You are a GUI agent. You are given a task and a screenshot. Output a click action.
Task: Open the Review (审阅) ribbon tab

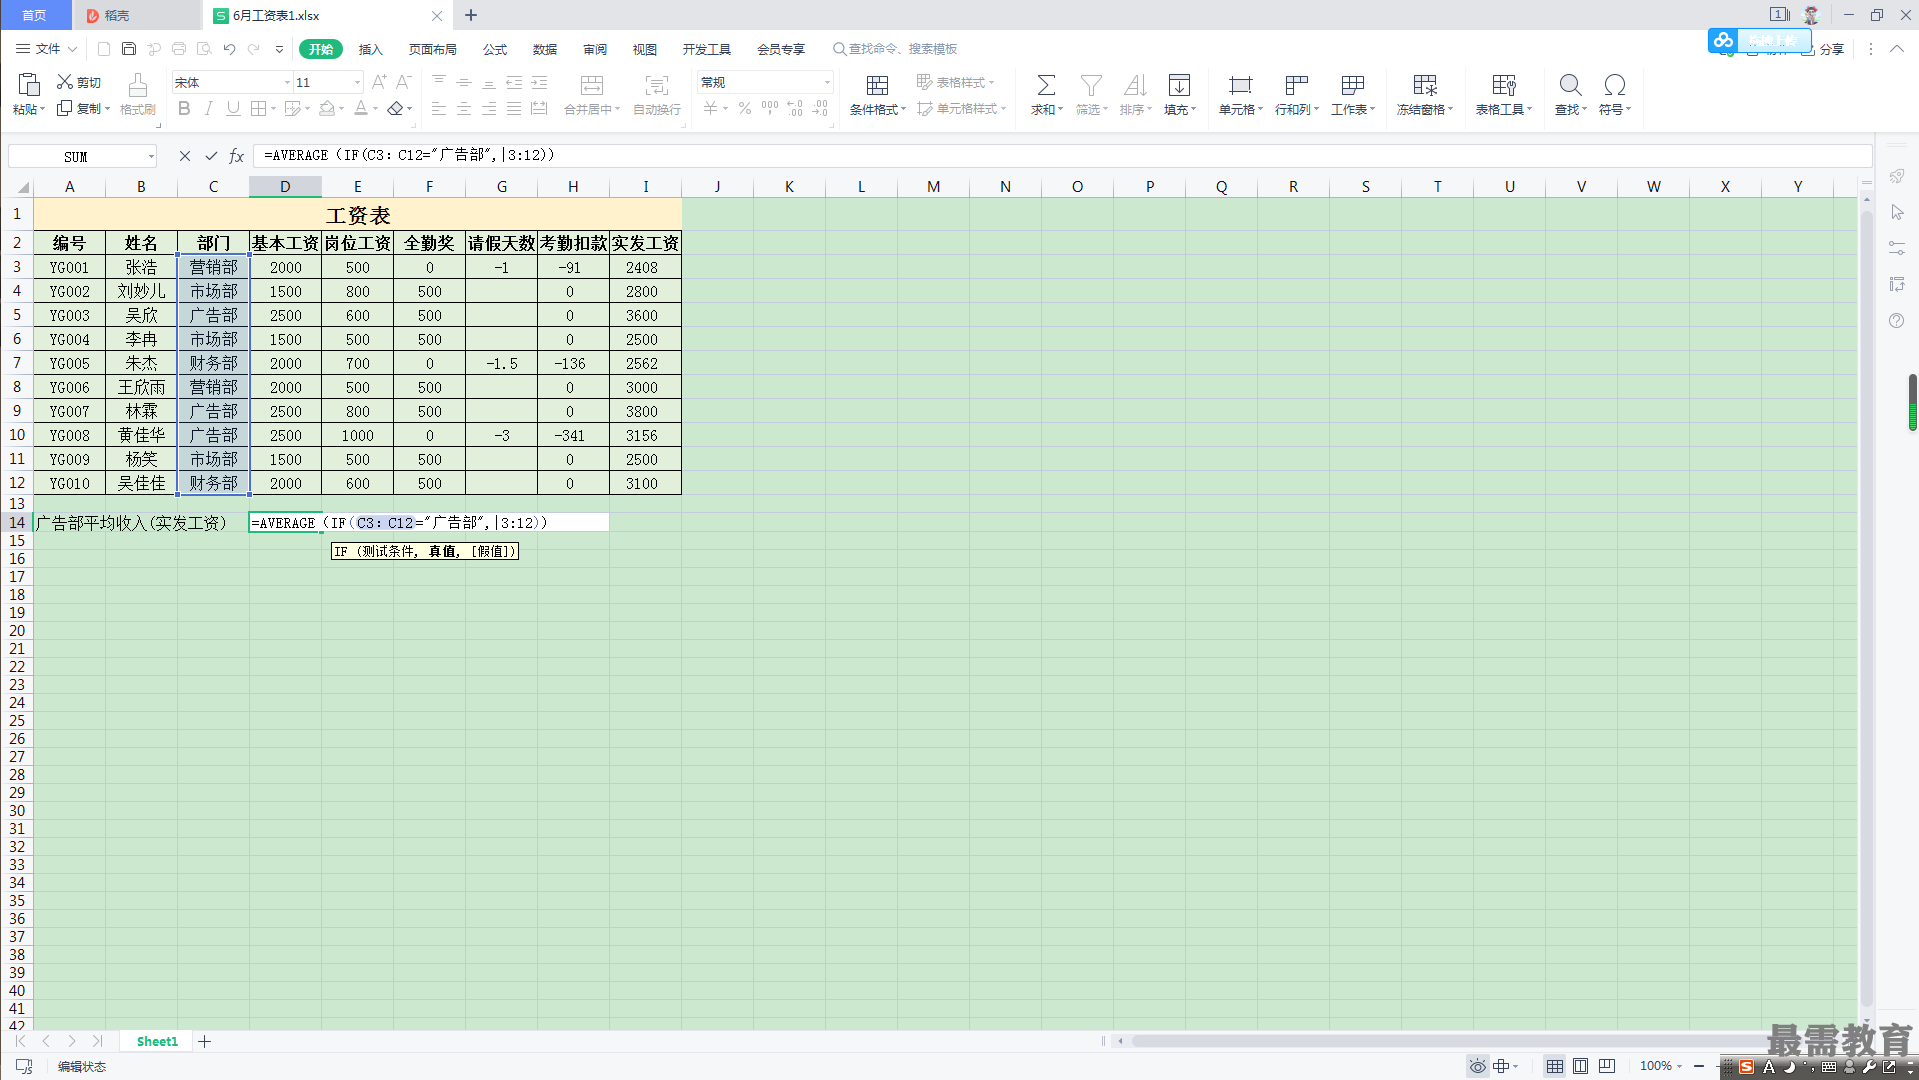pyautogui.click(x=595, y=49)
